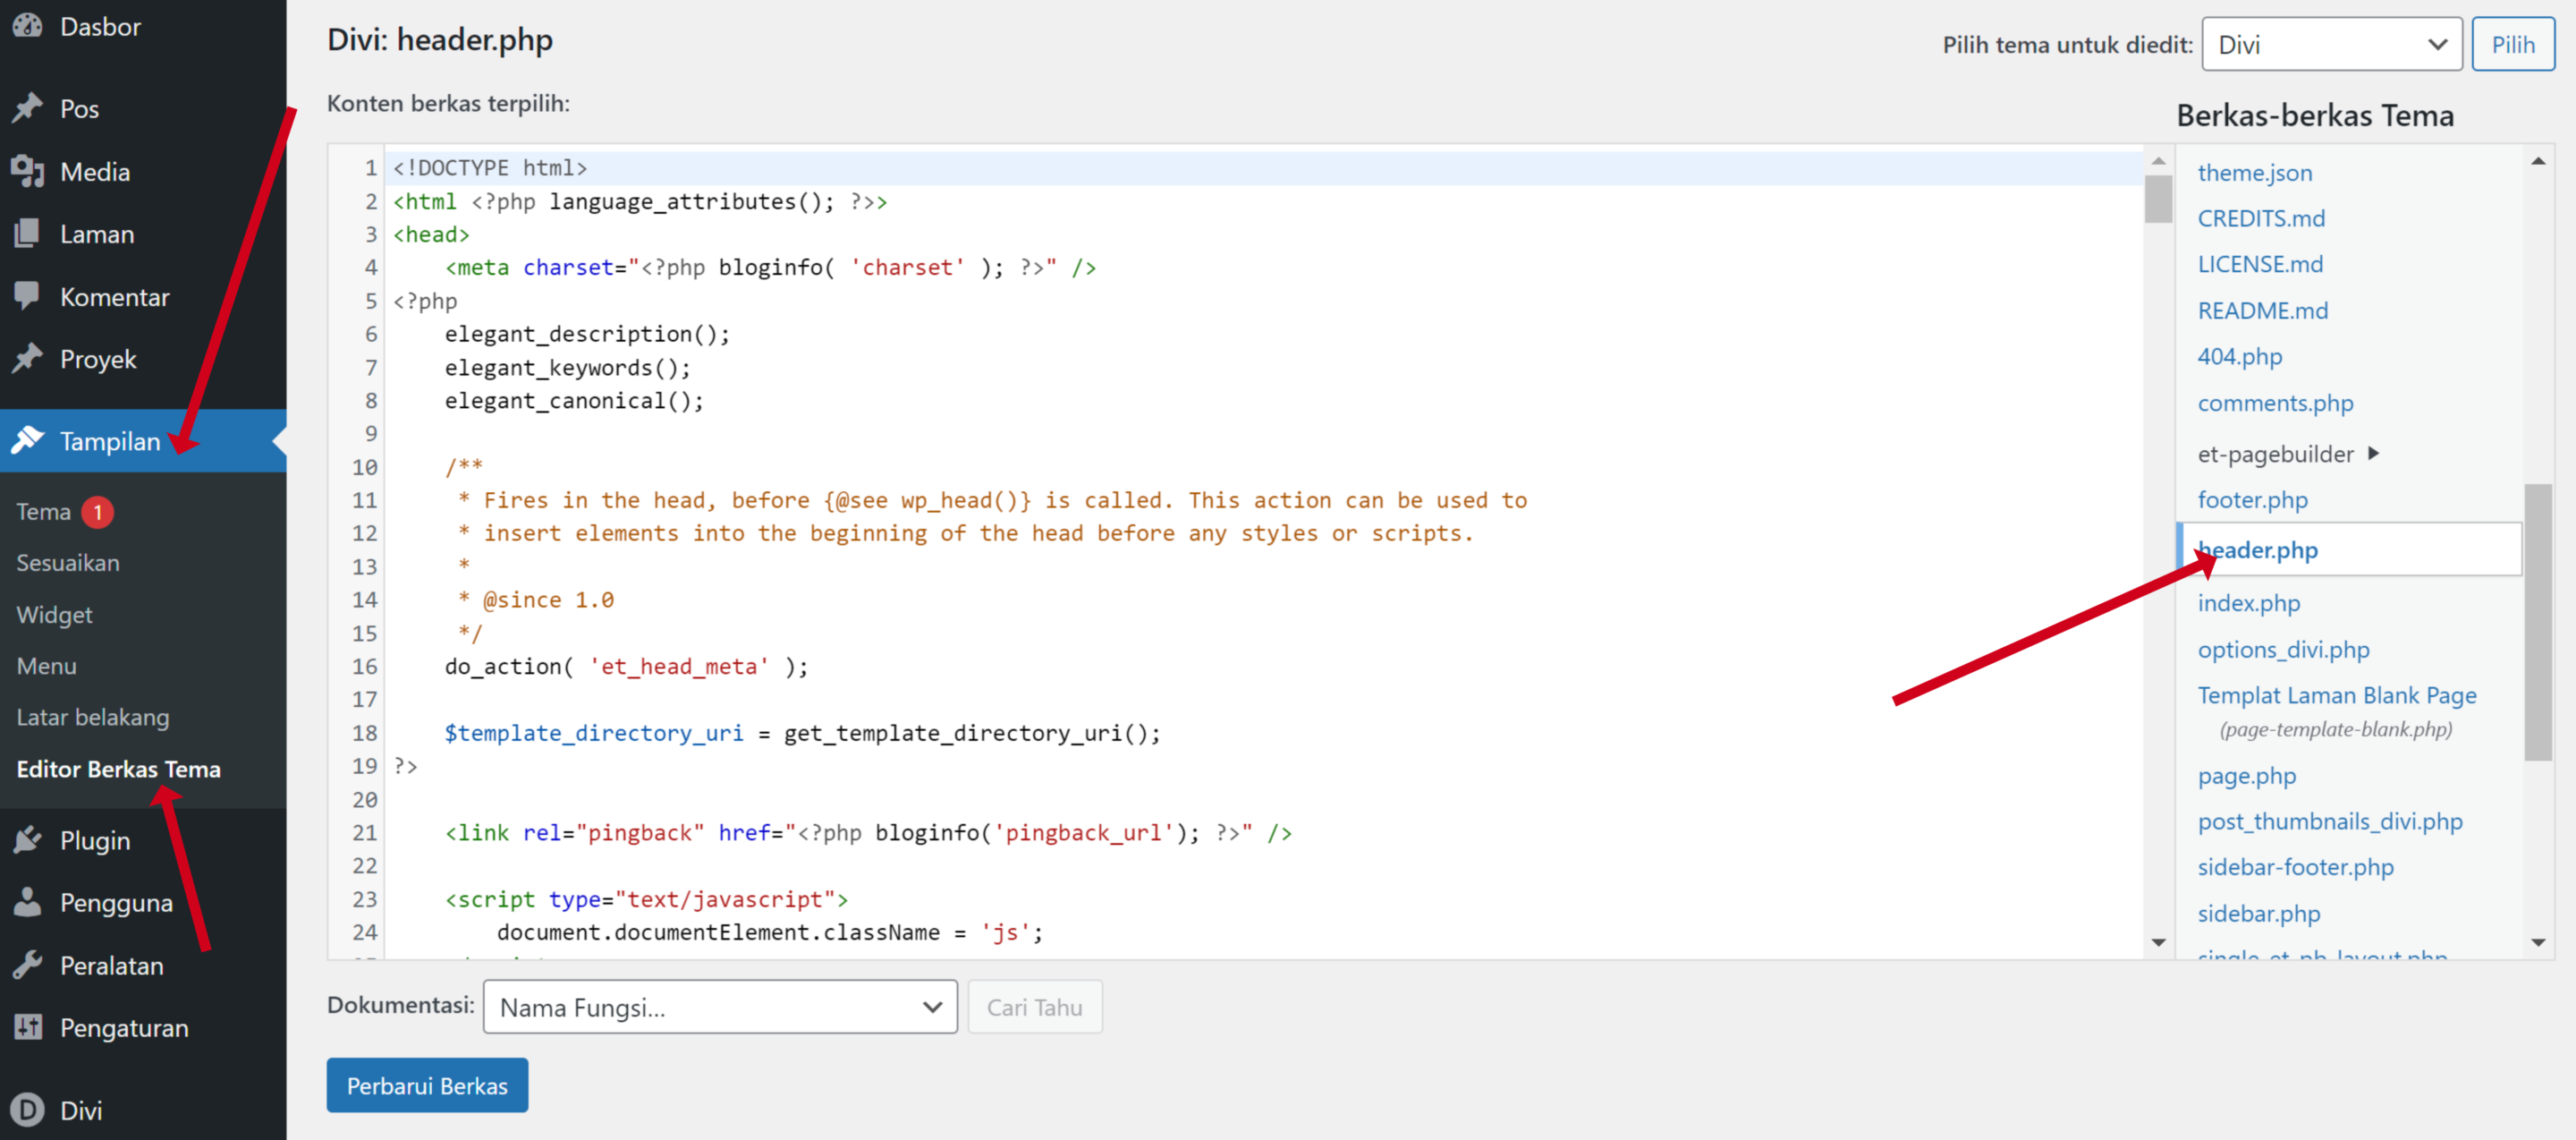This screenshot has width=2576, height=1140.
Task: Select Editor Berkas Tema submenu
Action: point(118,769)
